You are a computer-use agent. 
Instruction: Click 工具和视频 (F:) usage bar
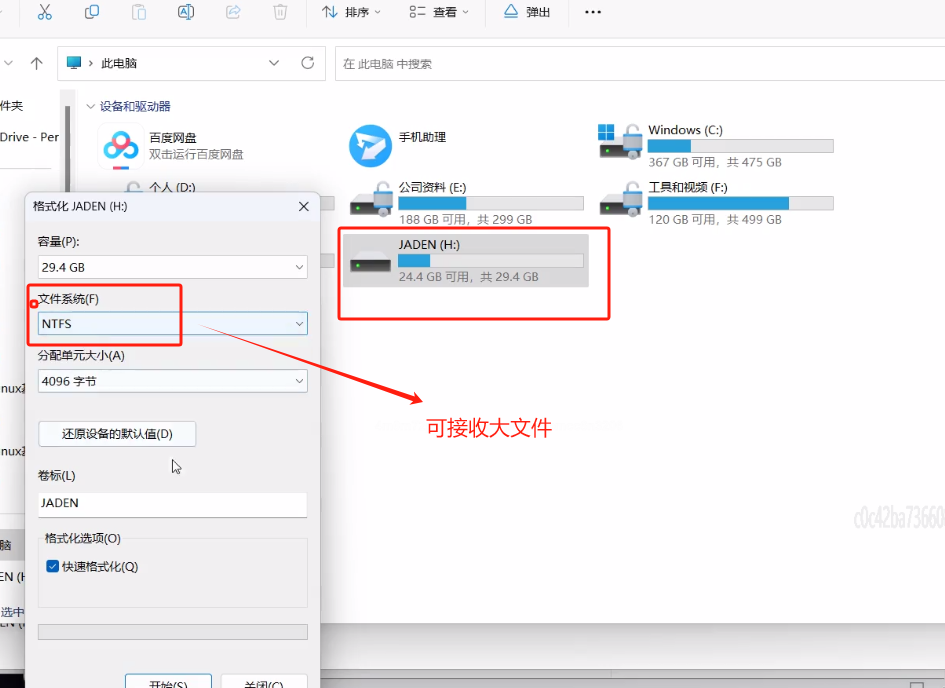tap(741, 204)
